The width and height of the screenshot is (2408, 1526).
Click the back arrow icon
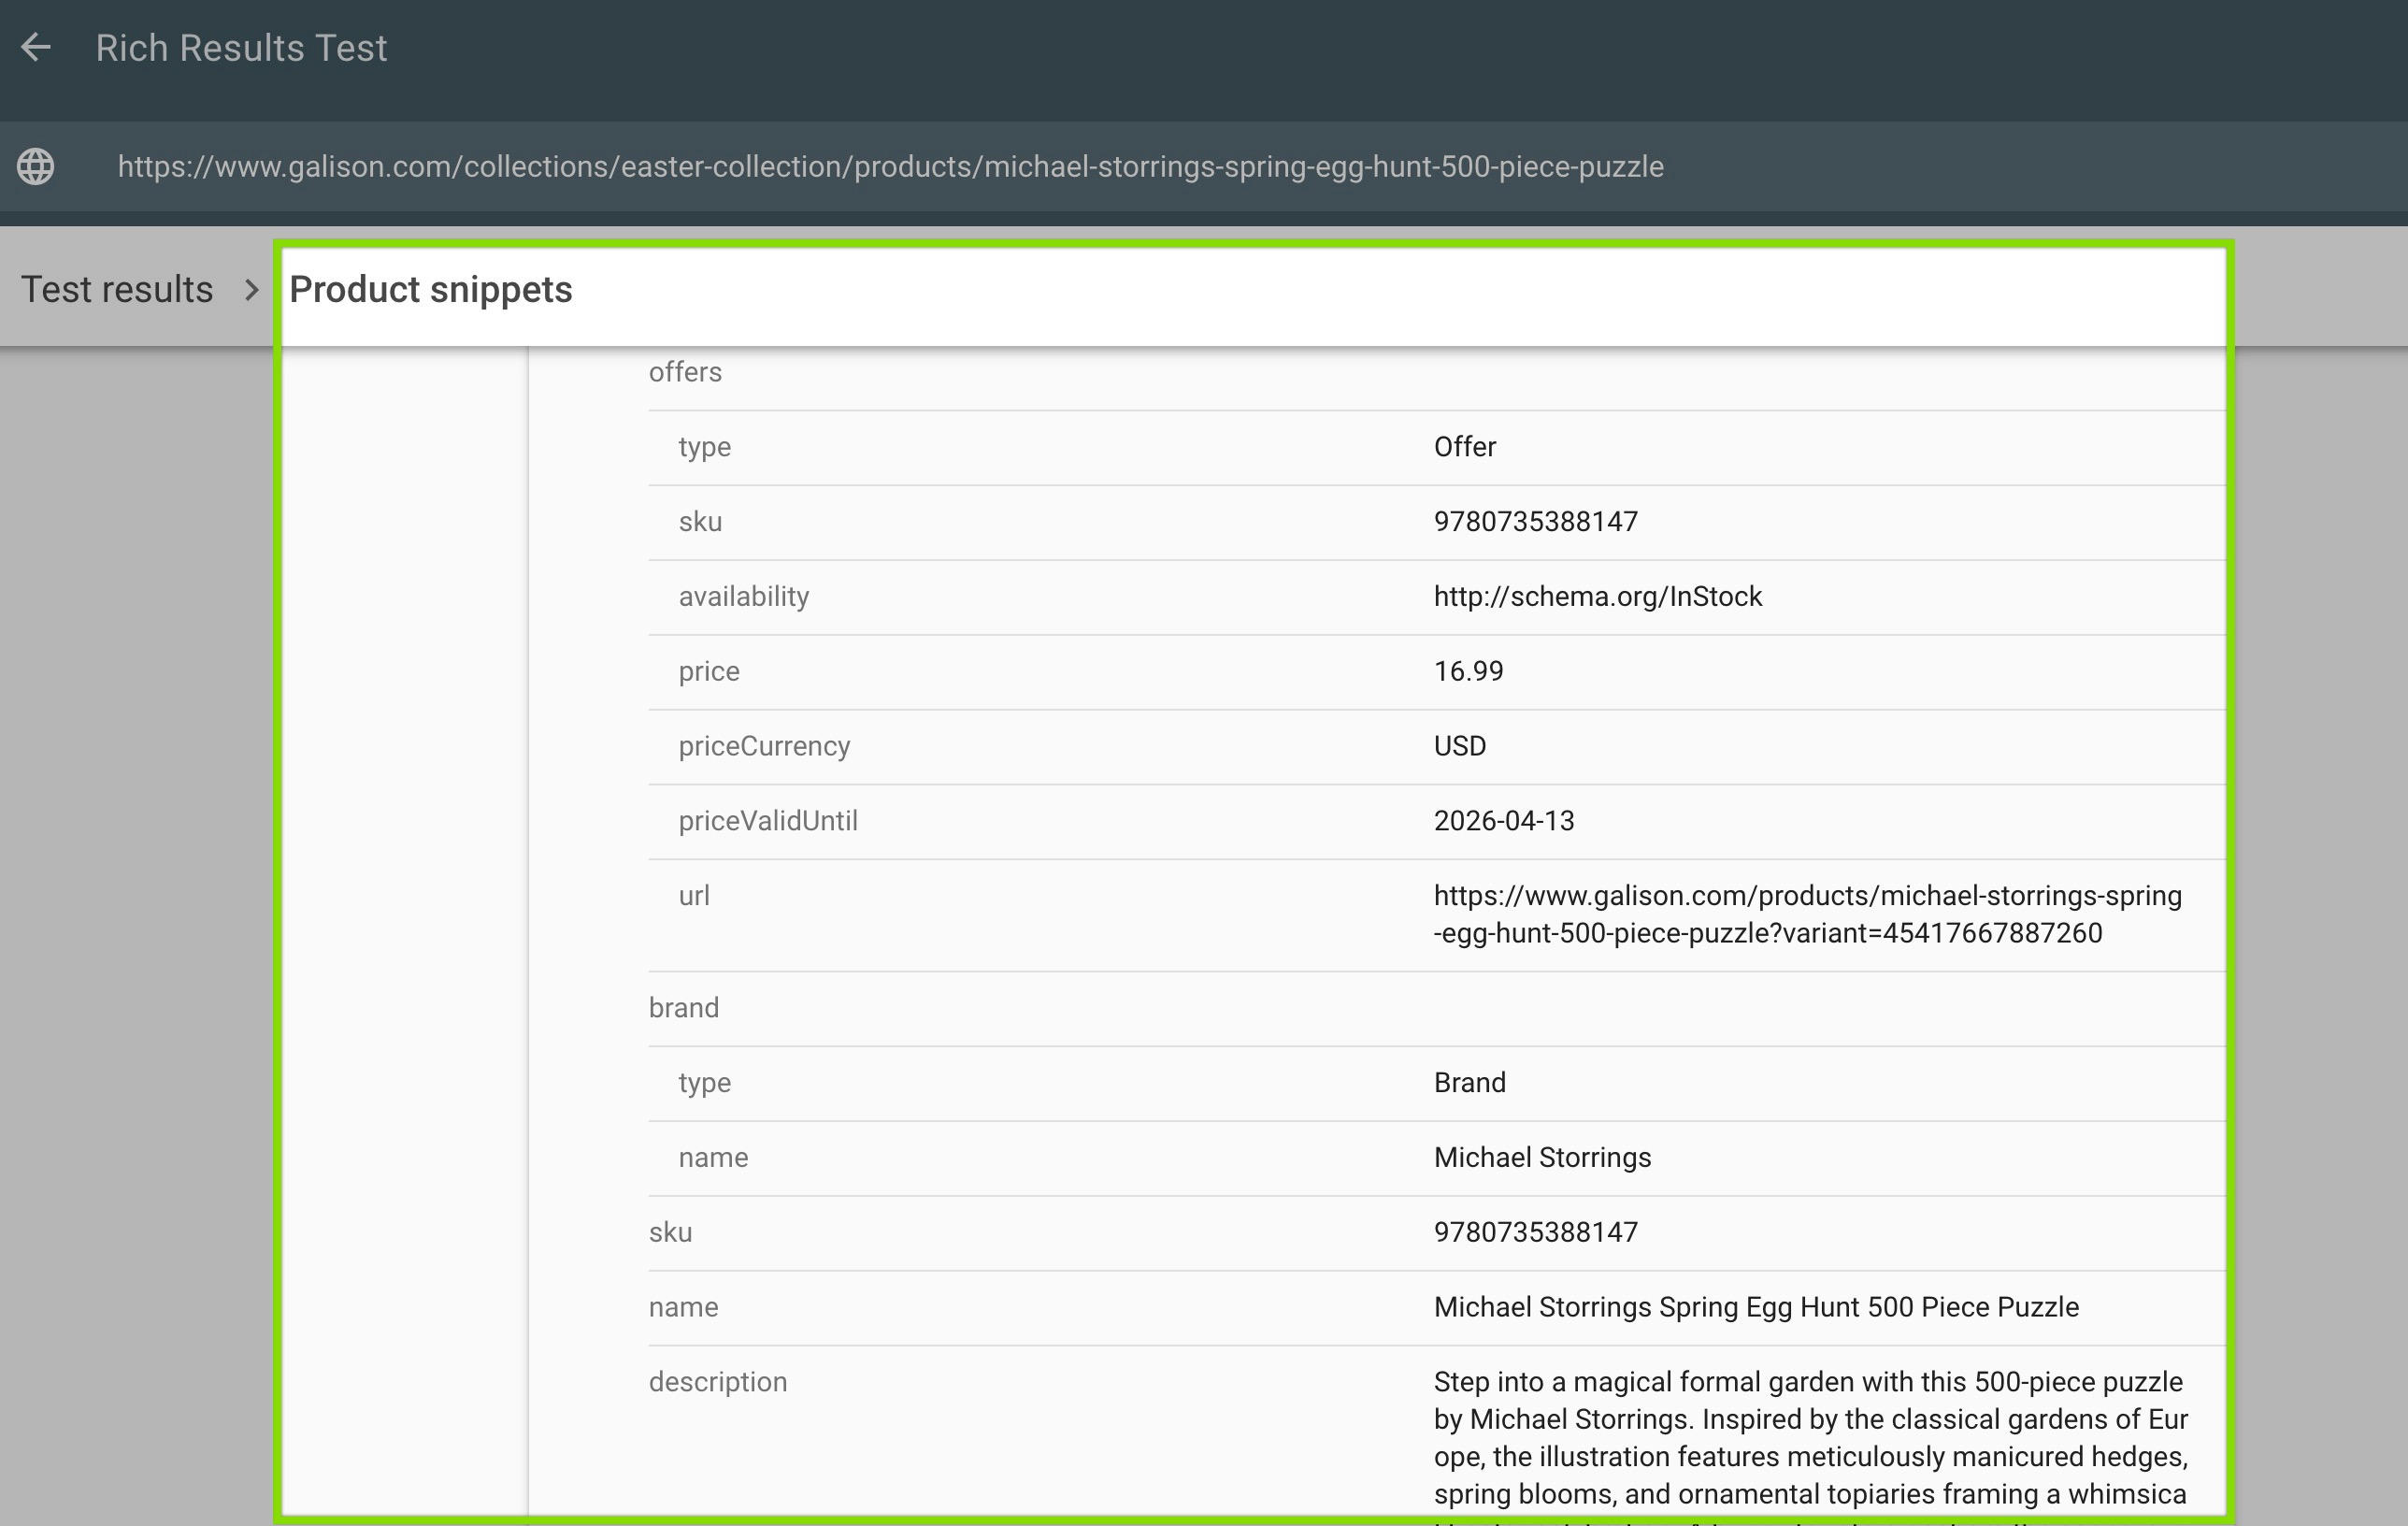click(36, 47)
